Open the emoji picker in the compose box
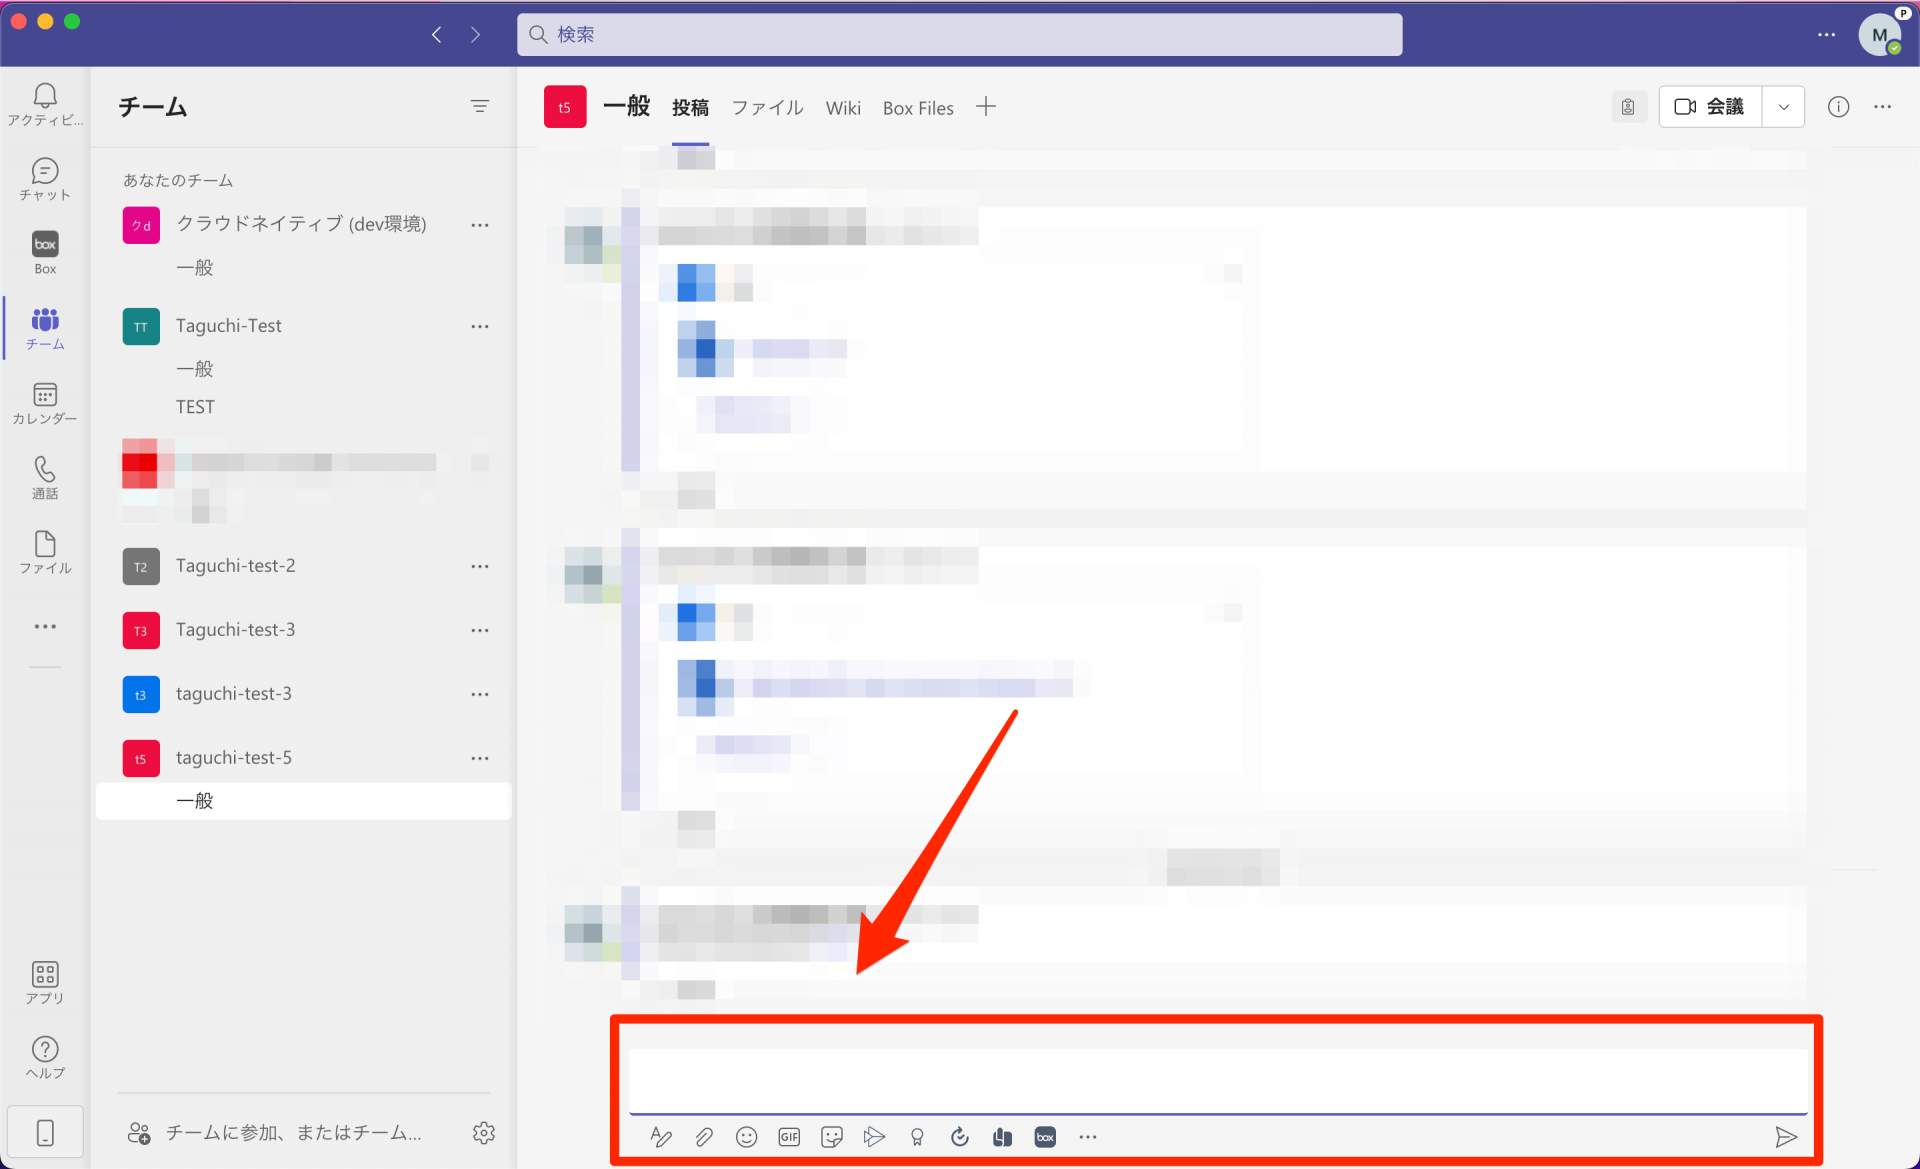This screenshot has height=1169, width=1920. click(x=746, y=1136)
